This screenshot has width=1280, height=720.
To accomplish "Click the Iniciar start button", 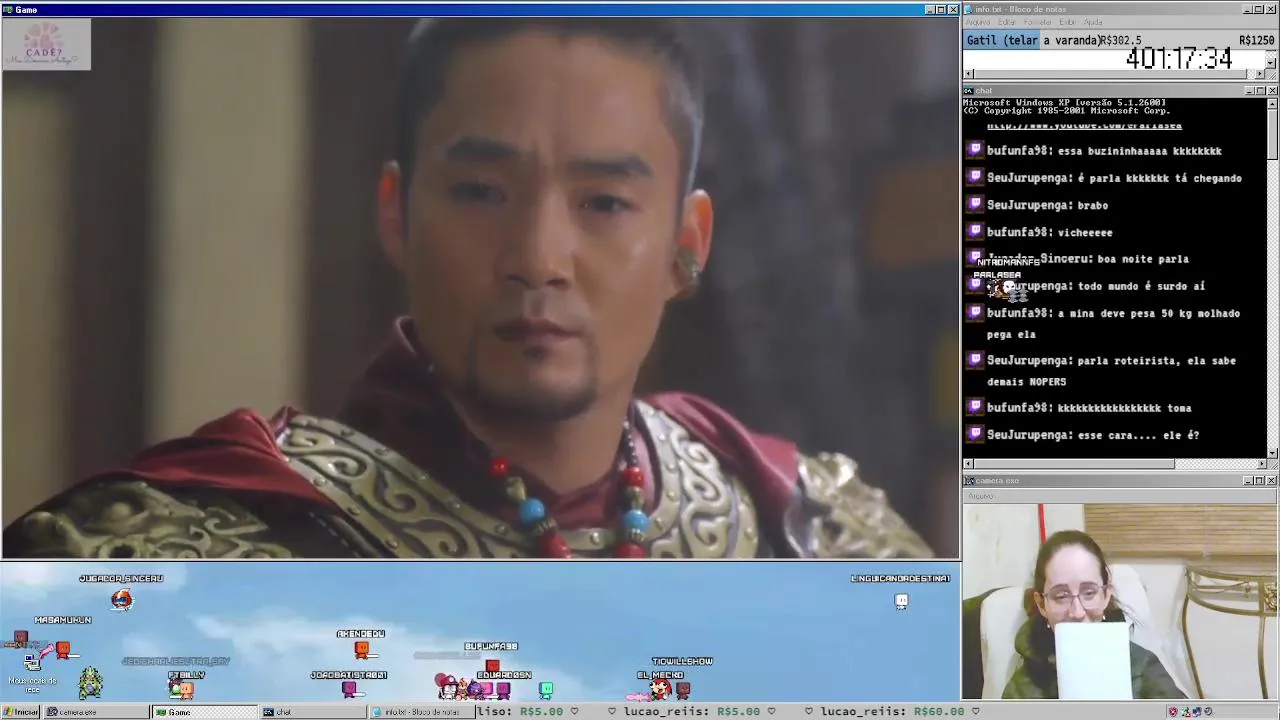I will pos(21,712).
